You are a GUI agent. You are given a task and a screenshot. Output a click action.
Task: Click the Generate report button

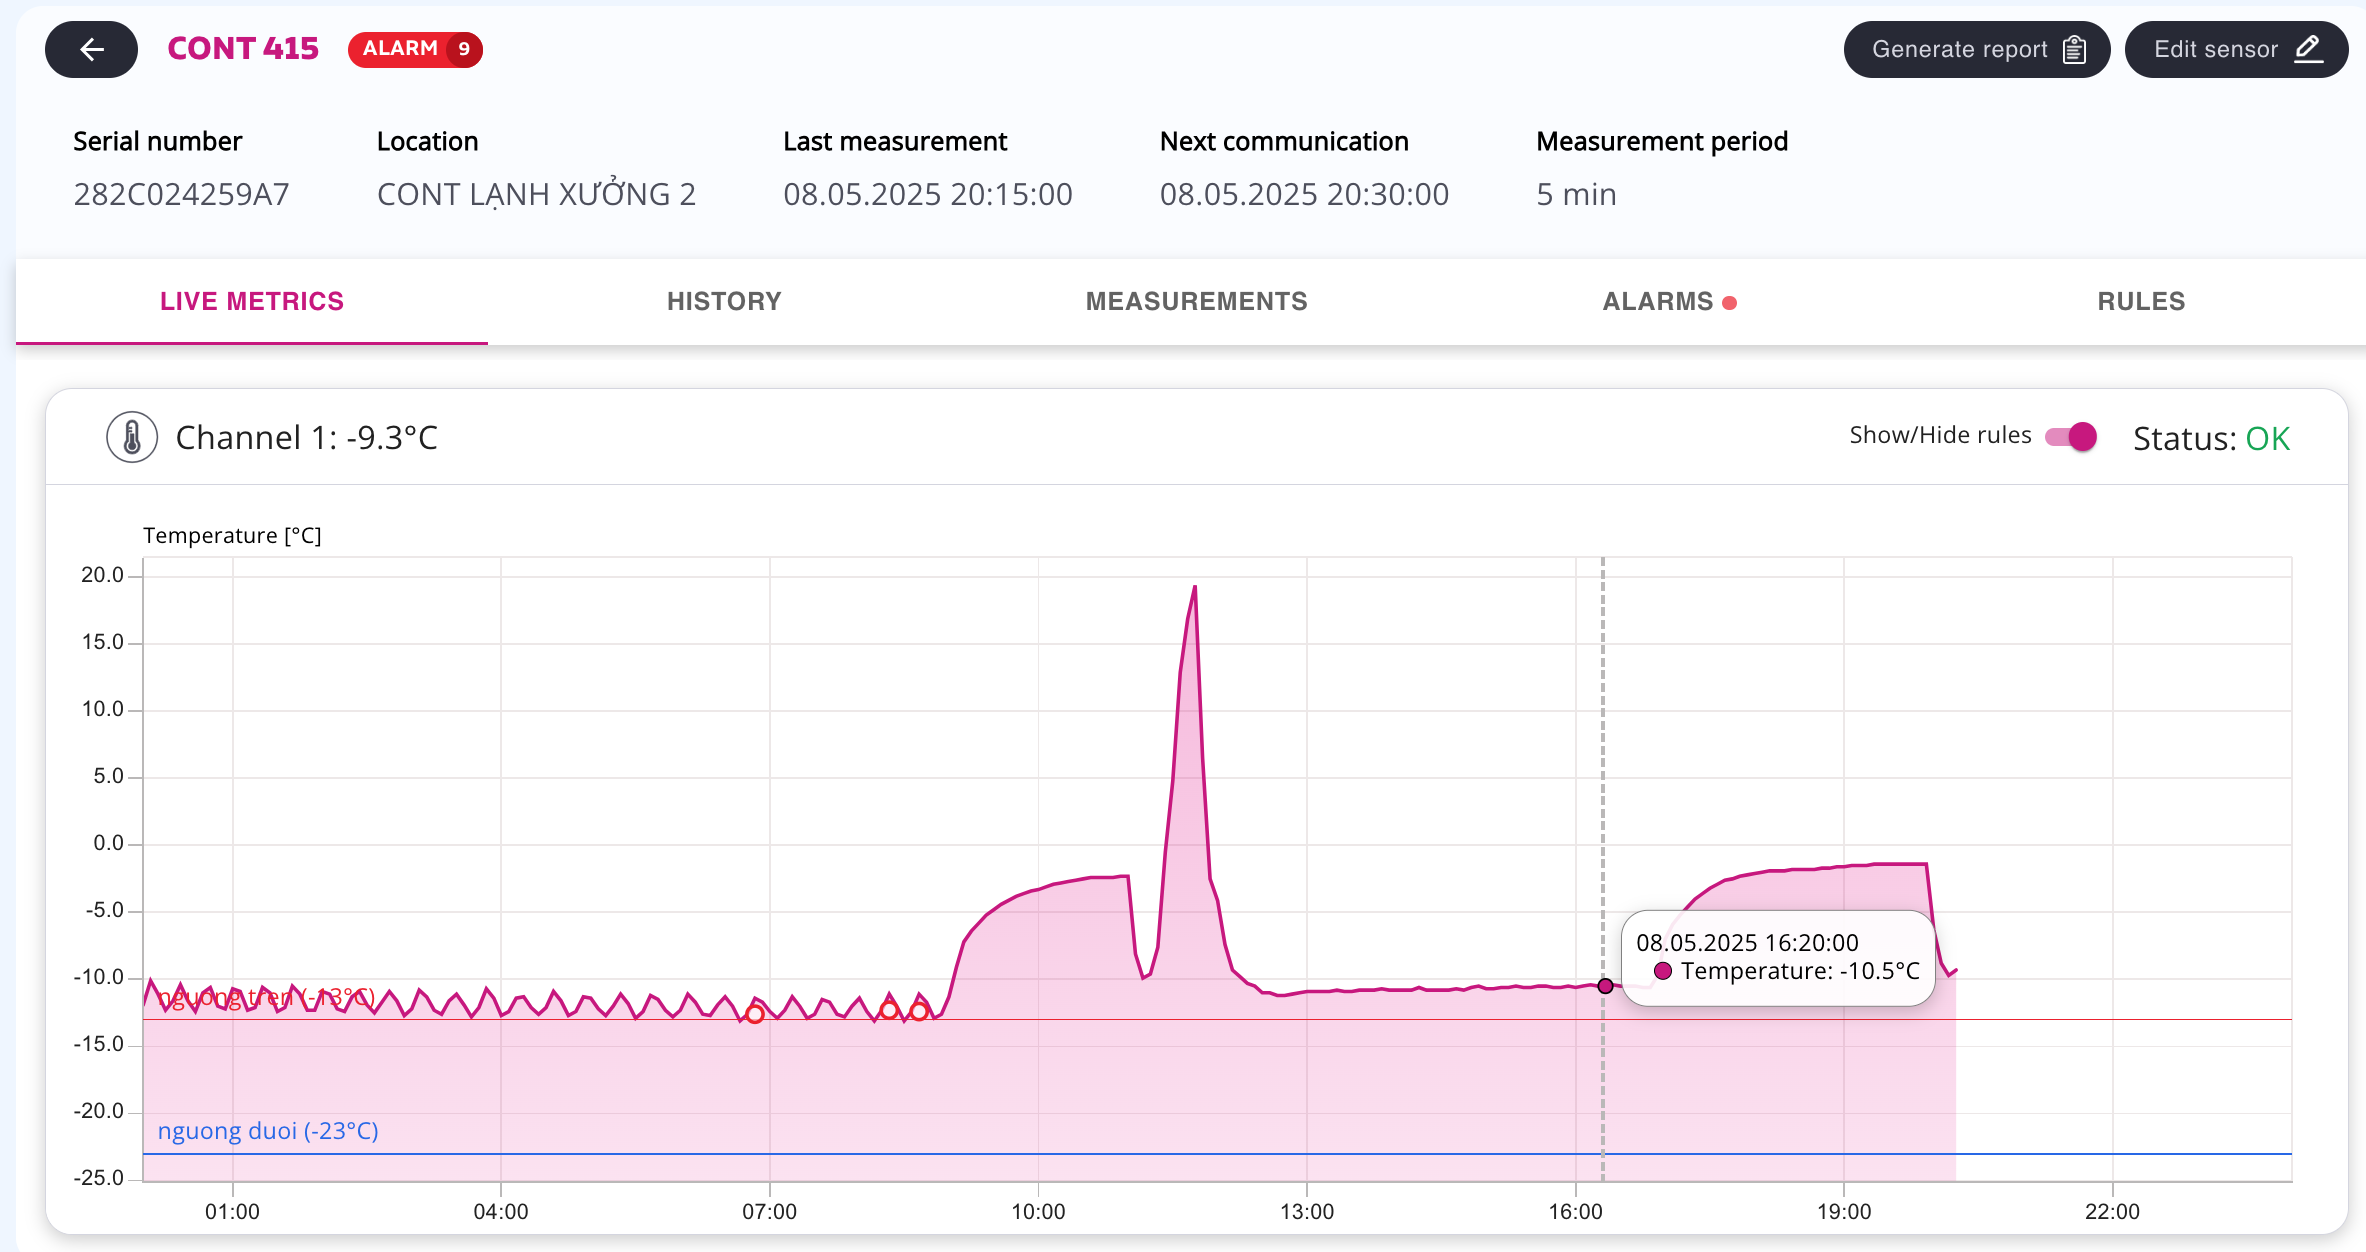tap(1977, 49)
